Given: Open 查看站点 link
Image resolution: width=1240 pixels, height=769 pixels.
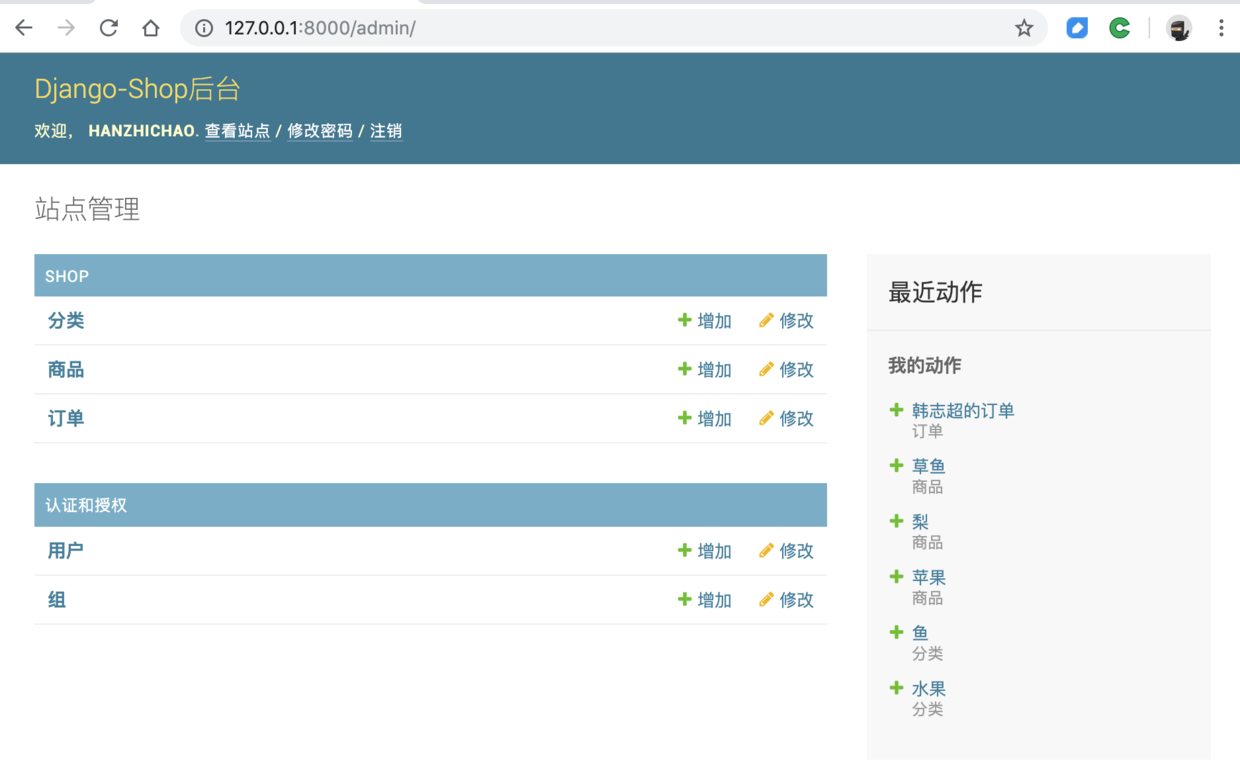Looking at the screenshot, I should click(x=237, y=131).
